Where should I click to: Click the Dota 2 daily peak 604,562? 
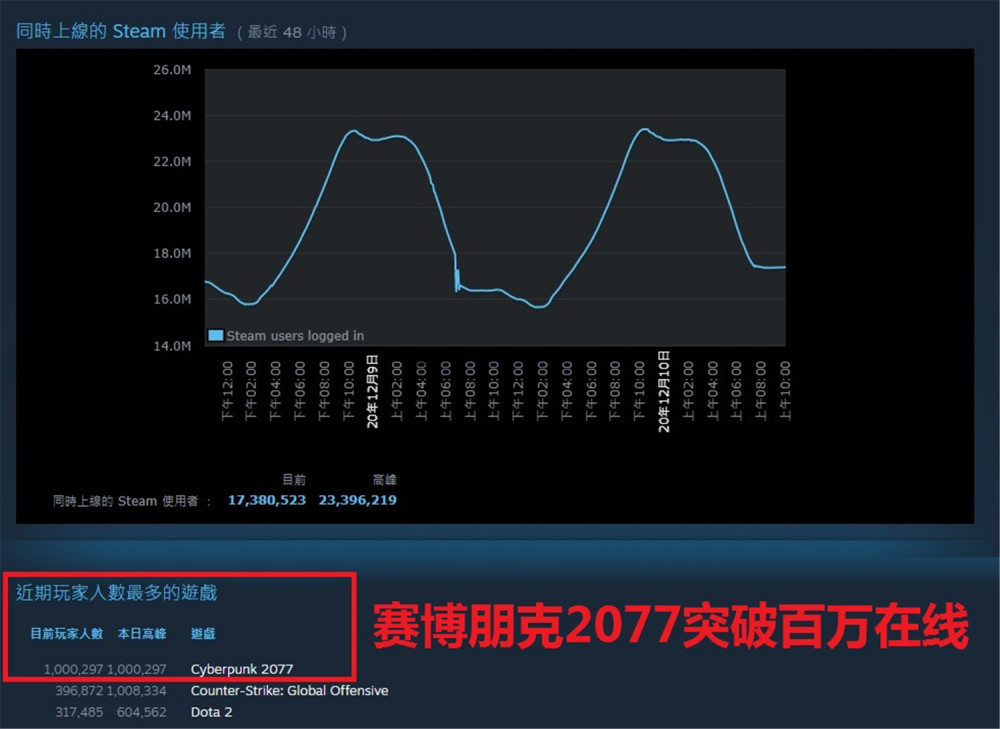[142, 712]
